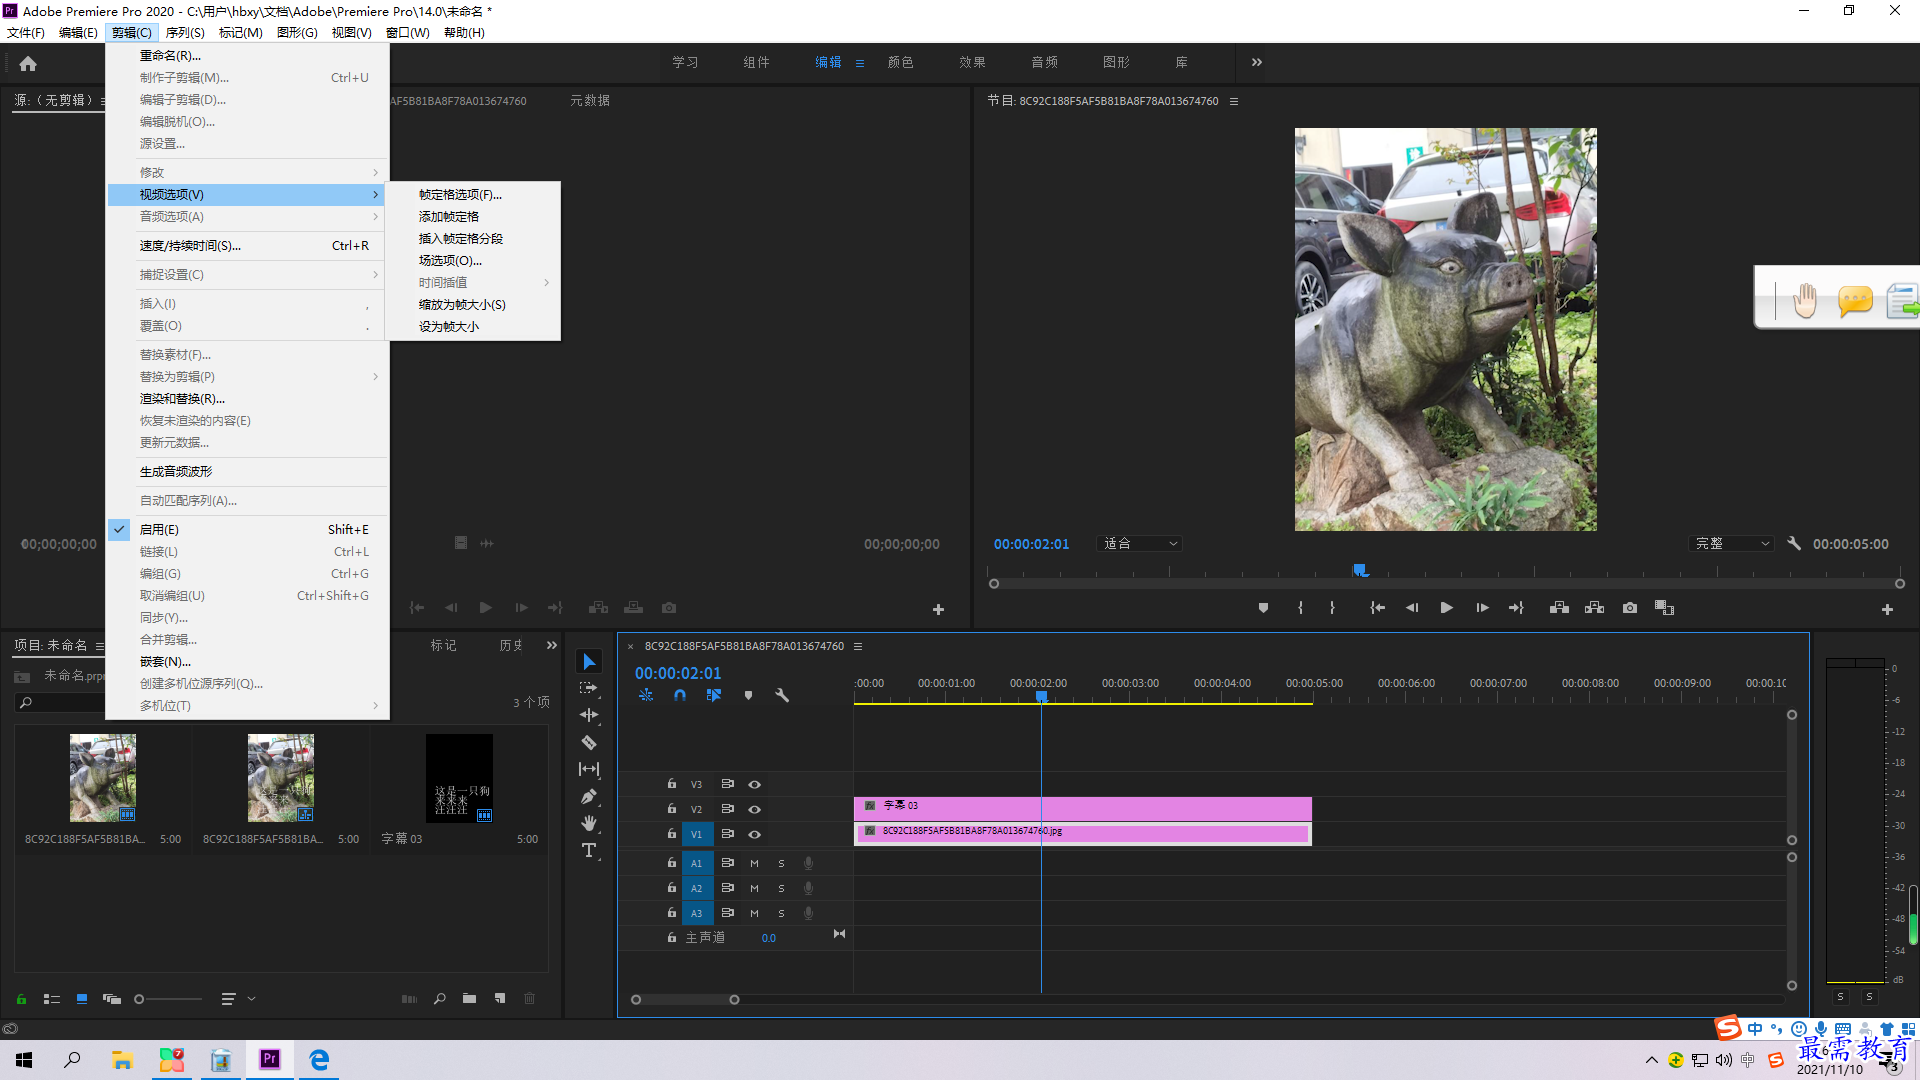Click the Home icon

coord(28,64)
